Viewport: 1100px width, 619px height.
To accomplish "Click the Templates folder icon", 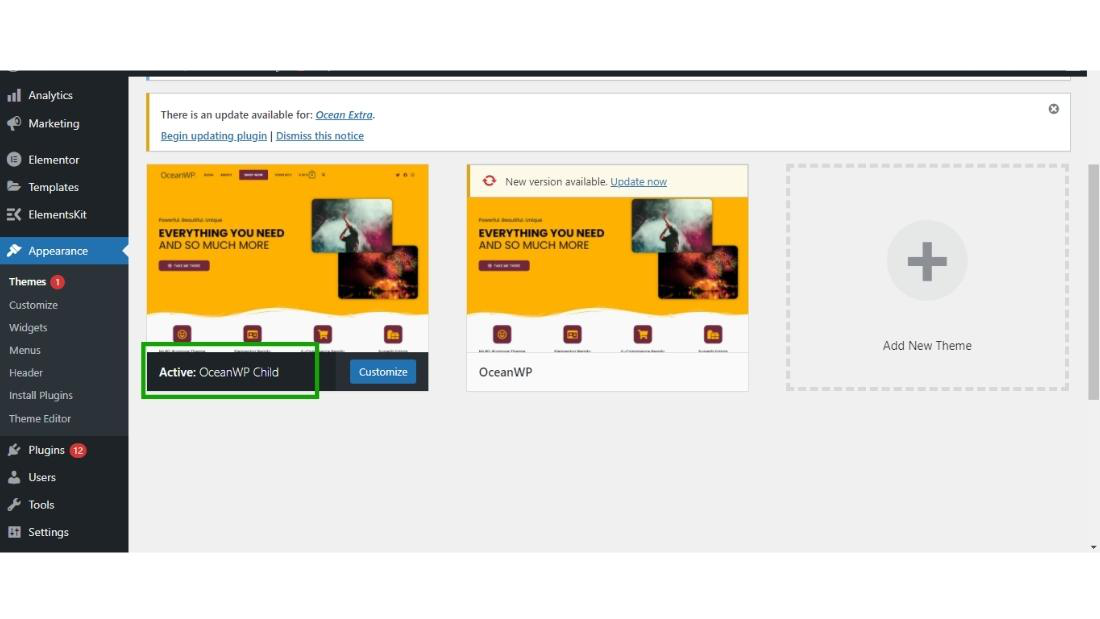I will coord(14,187).
